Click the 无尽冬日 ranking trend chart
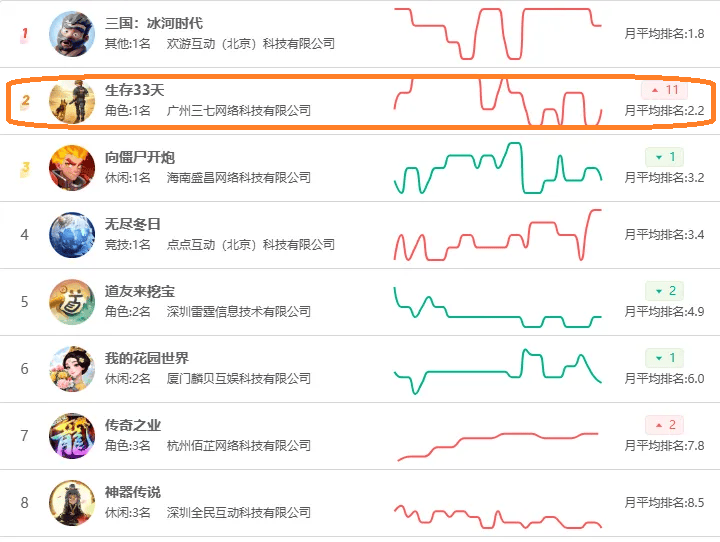Viewport: 720px width, 542px height. (498, 235)
